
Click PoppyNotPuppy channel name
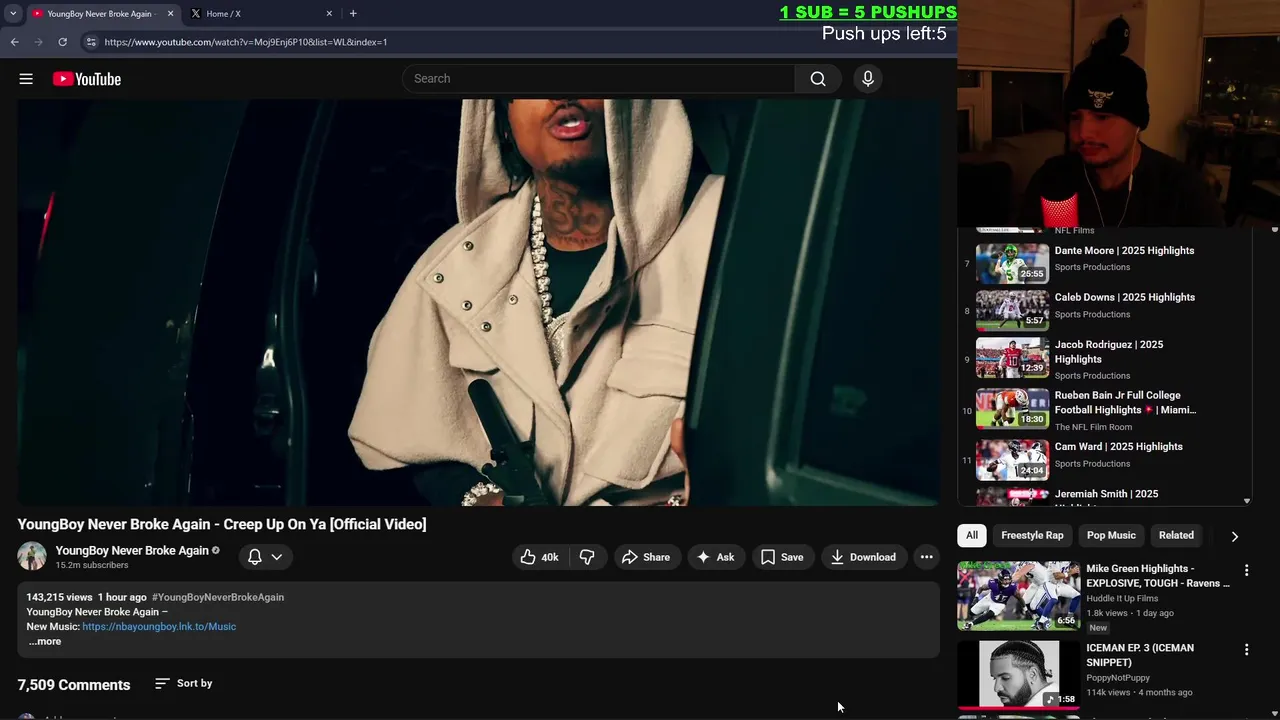point(1118,678)
